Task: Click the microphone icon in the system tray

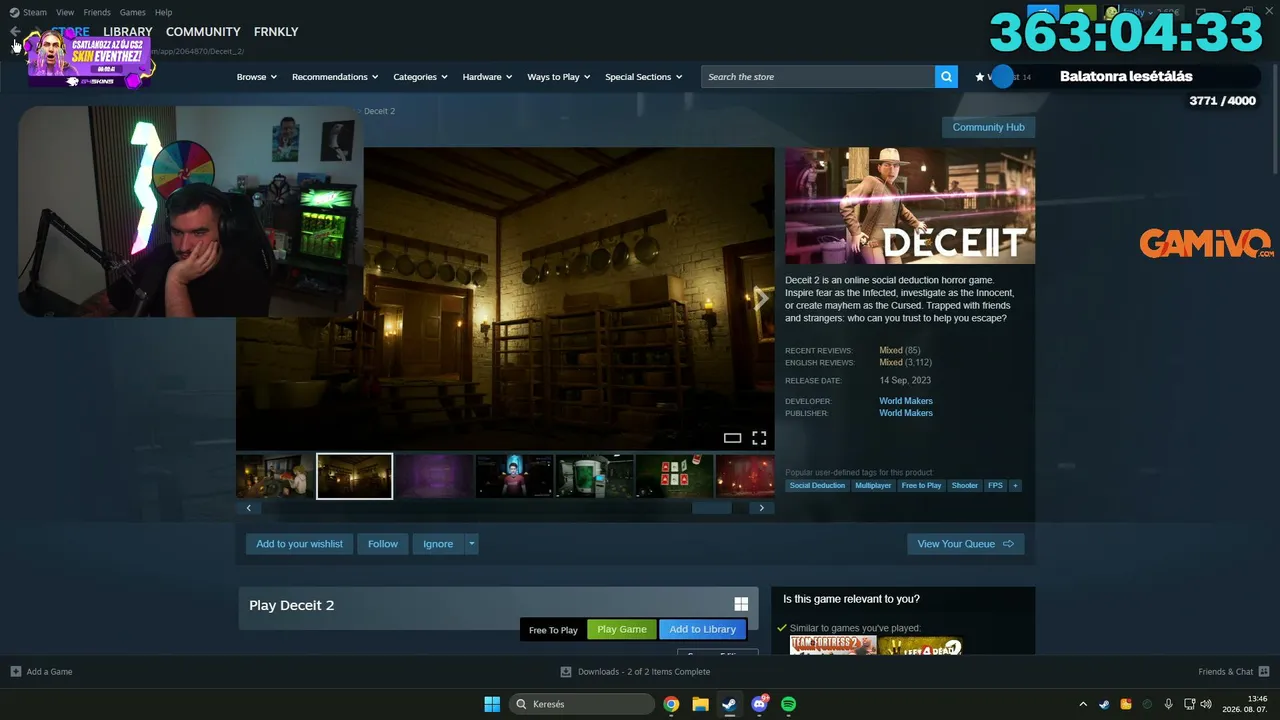Action: pyautogui.click(x=1168, y=704)
